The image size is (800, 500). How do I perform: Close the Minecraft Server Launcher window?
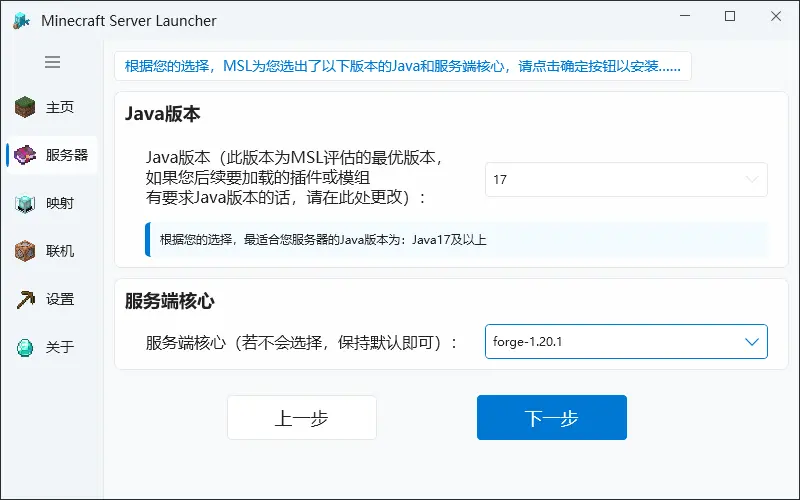pyautogui.click(x=776, y=16)
